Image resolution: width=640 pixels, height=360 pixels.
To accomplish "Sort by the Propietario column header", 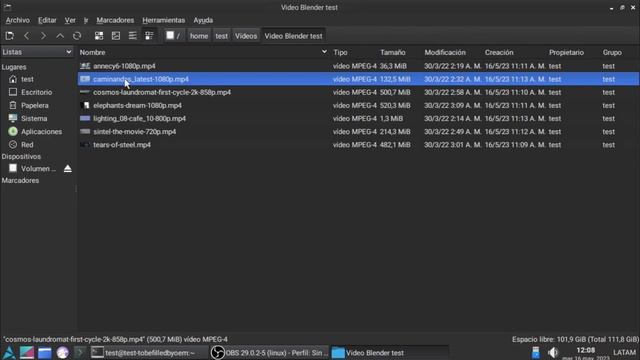I will click(x=566, y=52).
